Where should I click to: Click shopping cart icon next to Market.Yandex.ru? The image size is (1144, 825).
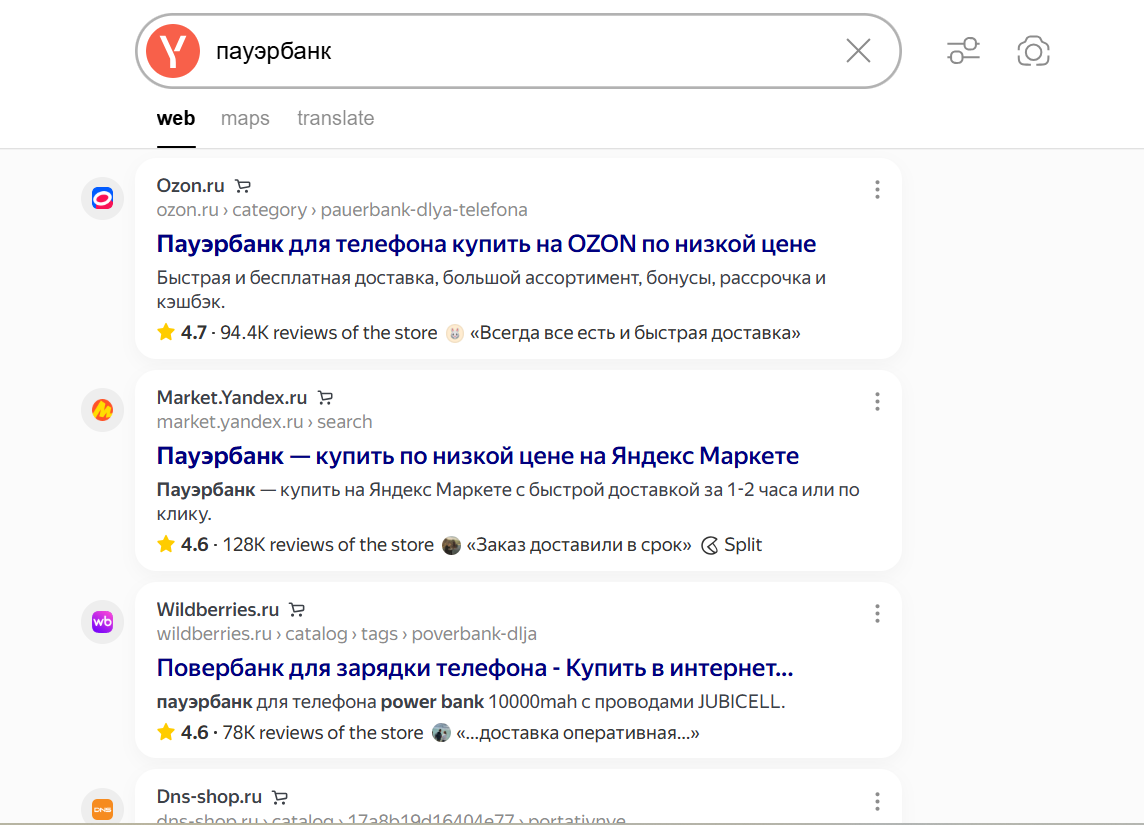coord(325,398)
